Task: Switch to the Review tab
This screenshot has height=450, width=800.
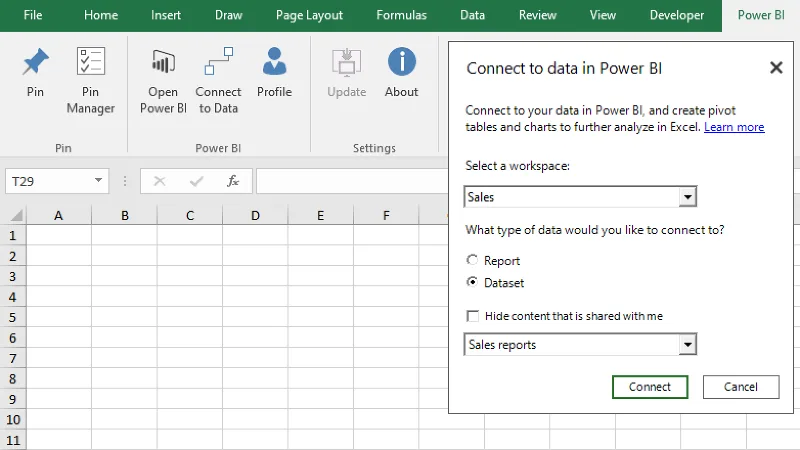Action: pyautogui.click(x=538, y=15)
